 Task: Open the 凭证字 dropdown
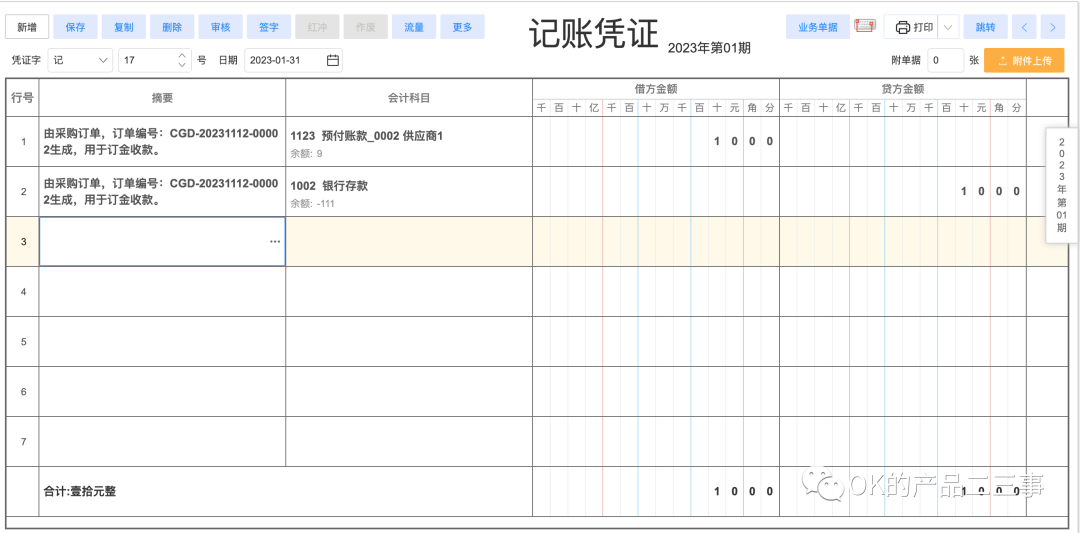[81, 60]
